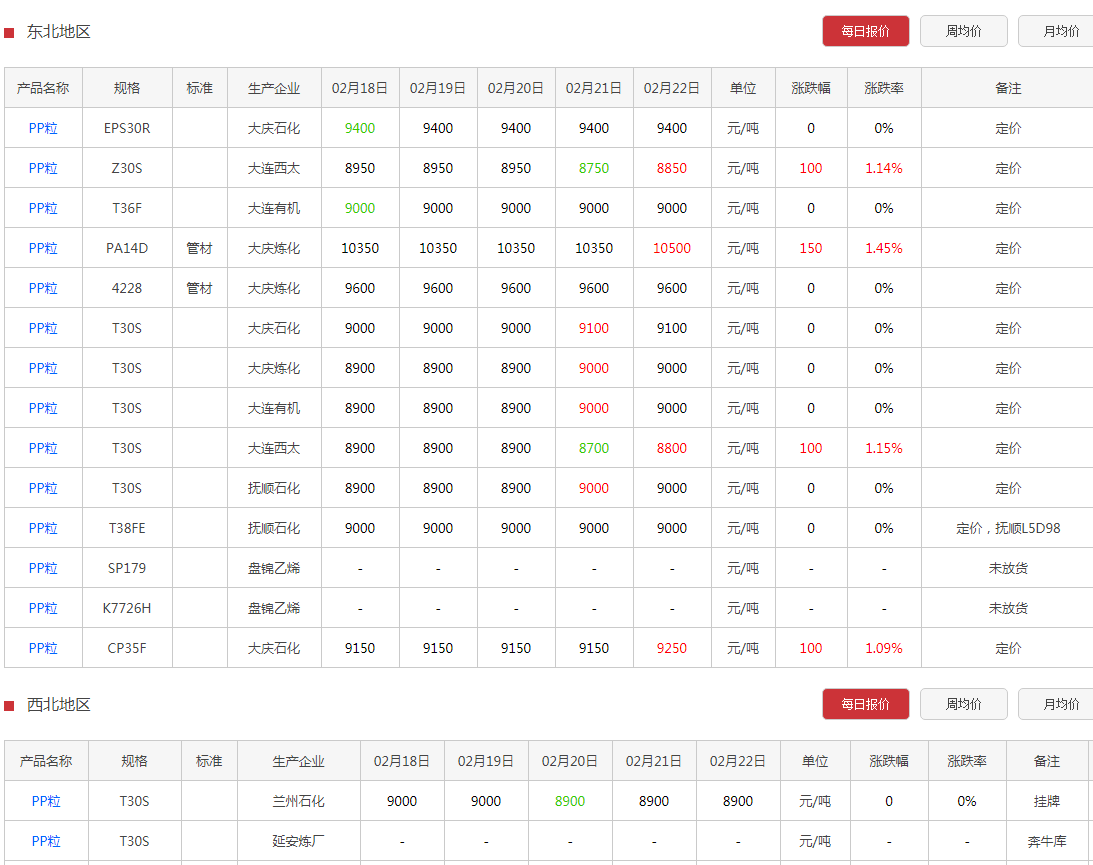Click green 8900 price in 兰州石化 row
The width and height of the screenshot is (1093, 865).
[570, 802]
